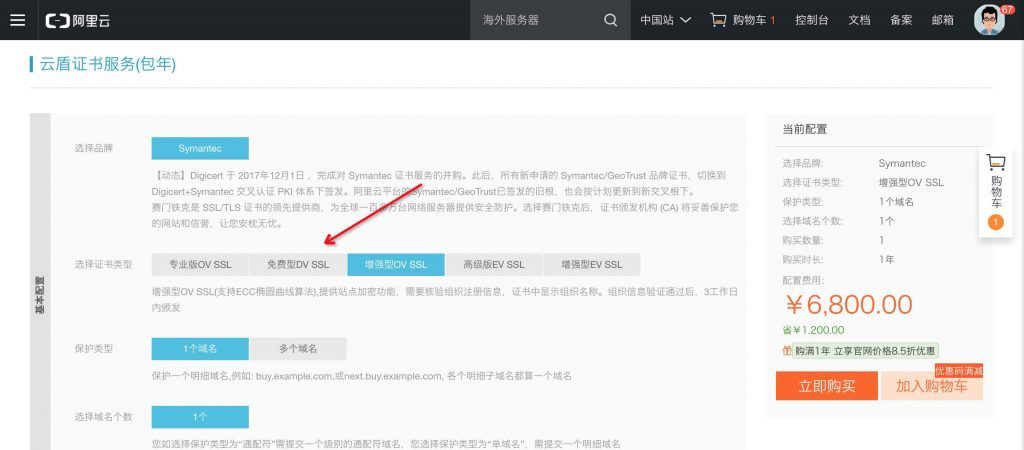This screenshot has width=1024, height=450.
Task: Choose 多个域名 protection type
Action: [x=298, y=349]
